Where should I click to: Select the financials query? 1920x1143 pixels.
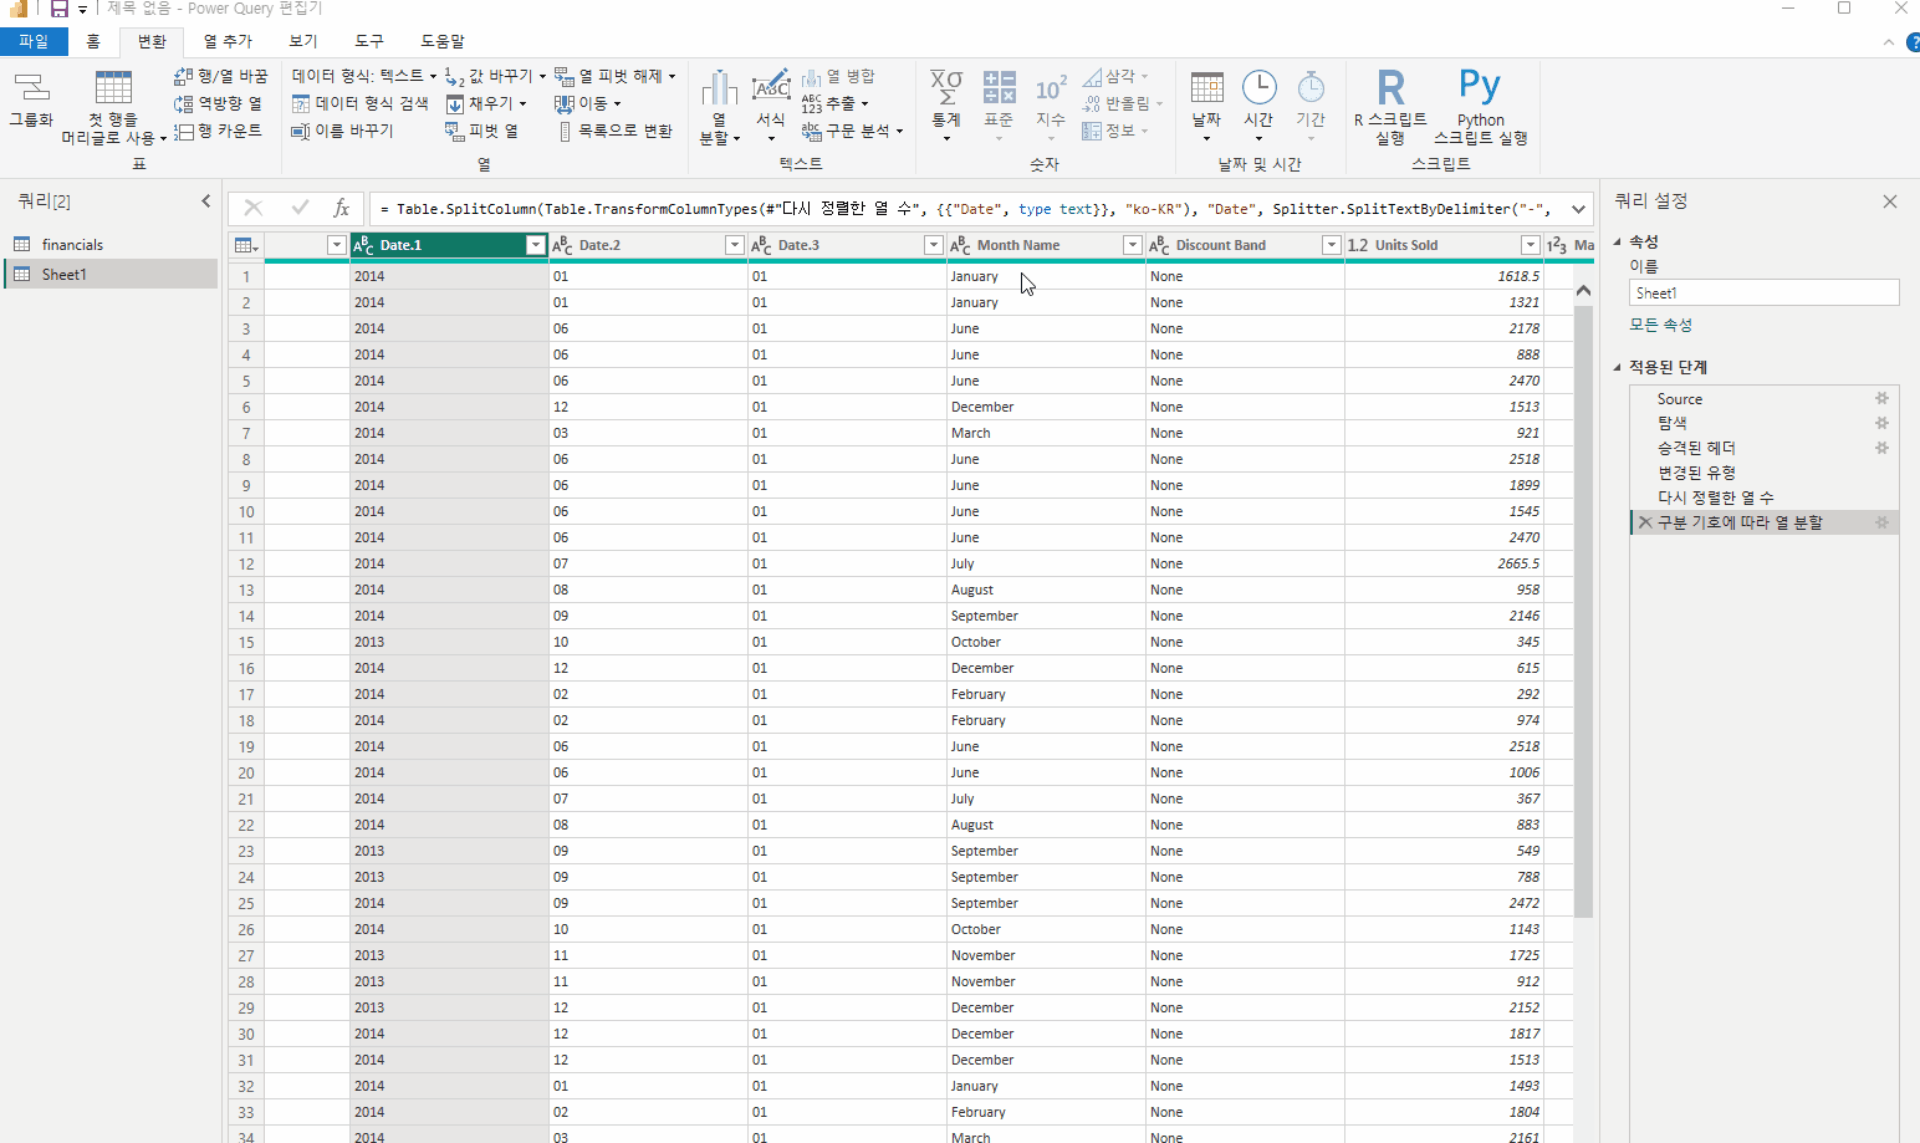click(72, 245)
